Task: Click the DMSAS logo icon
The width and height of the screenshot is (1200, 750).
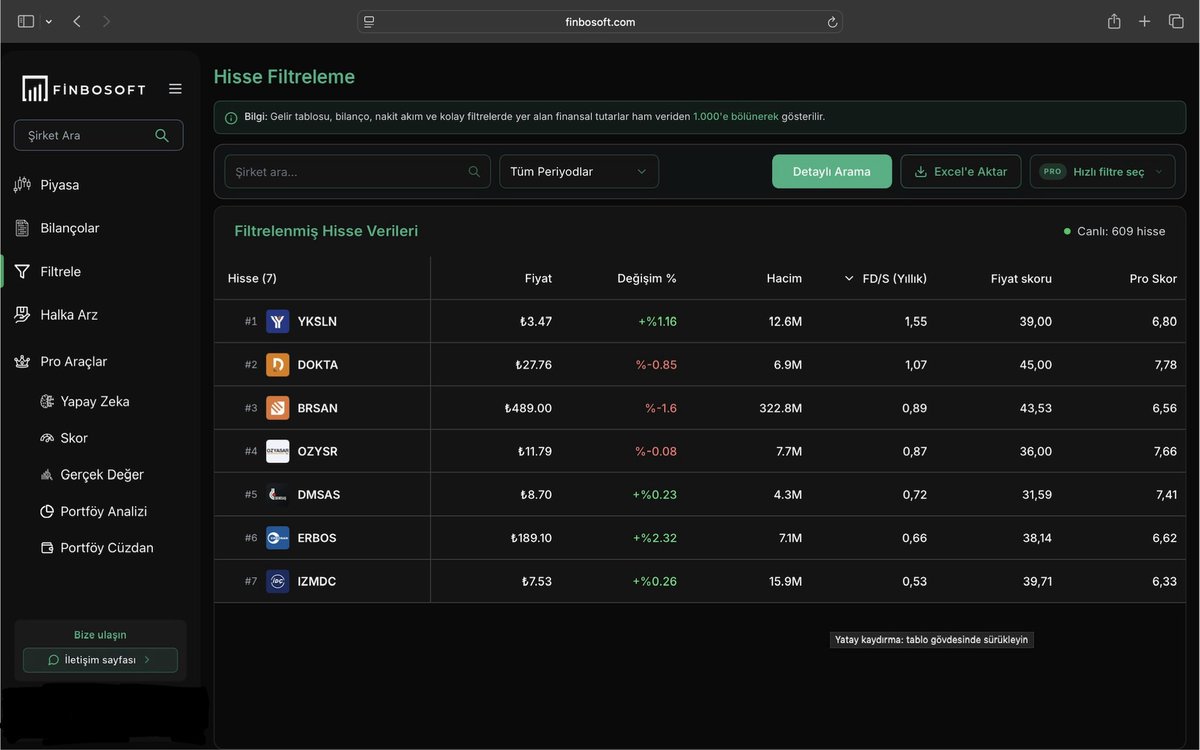Action: (x=278, y=494)
